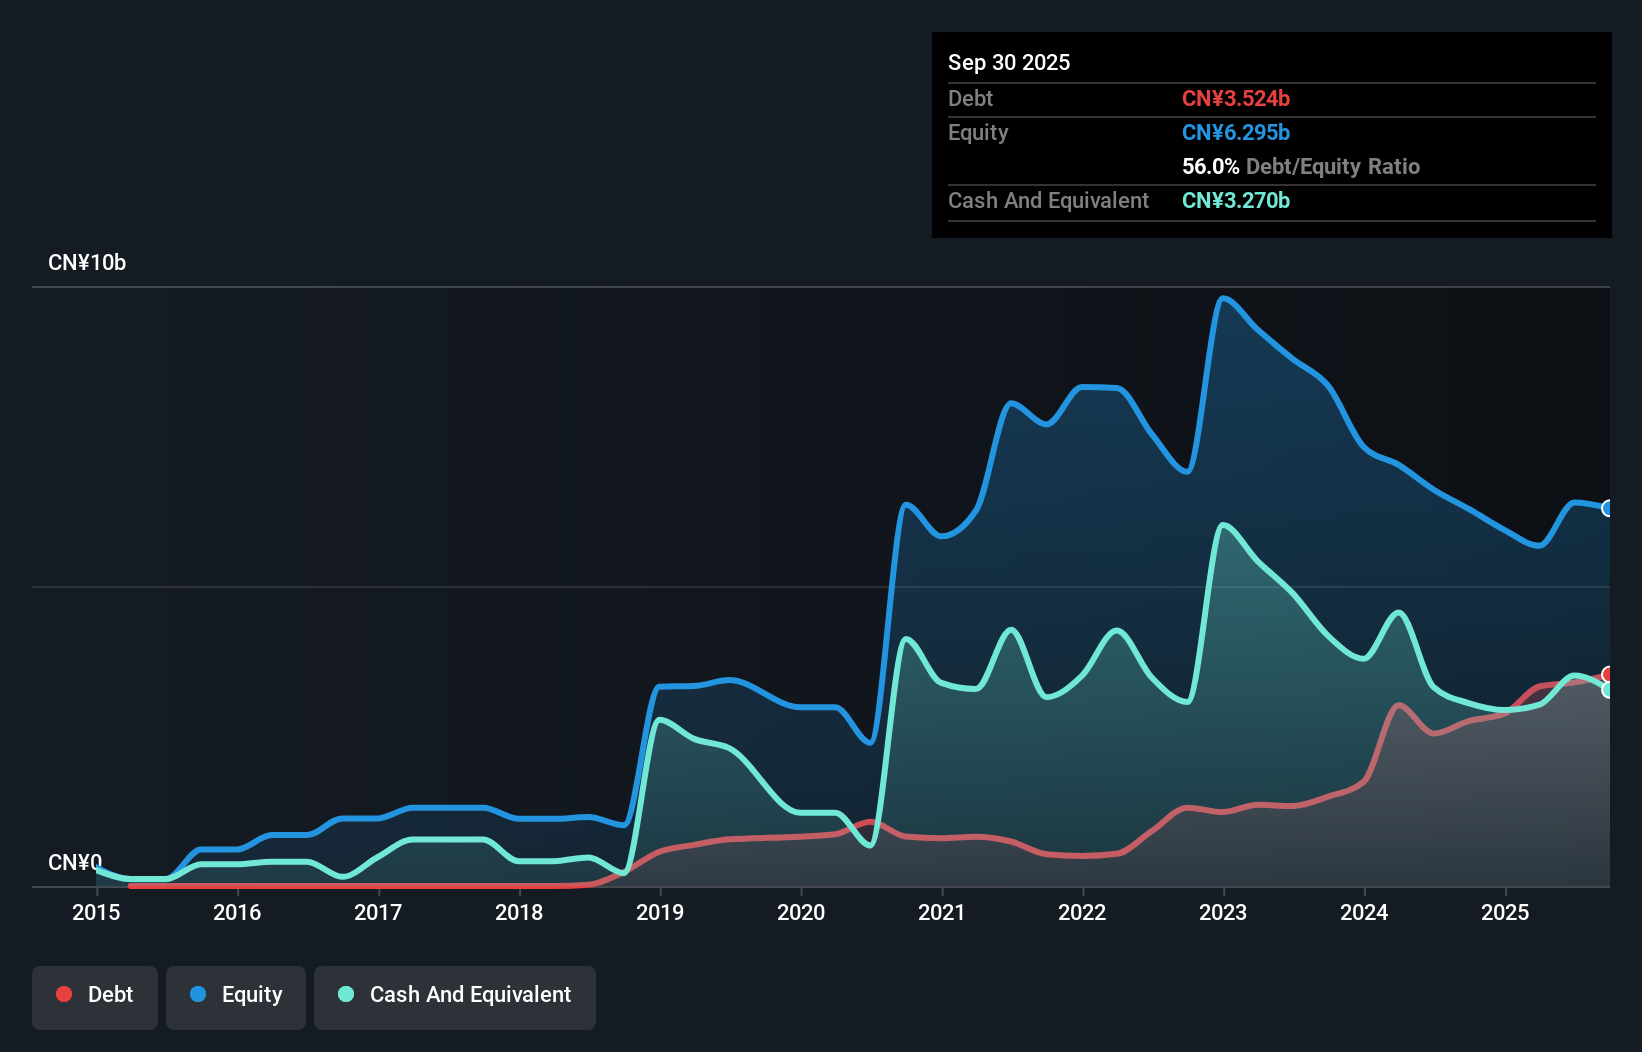Select the Debt endpoint marker on the chart
This screenshot has height=1052, width=1642.
(x=1607, y=675)
